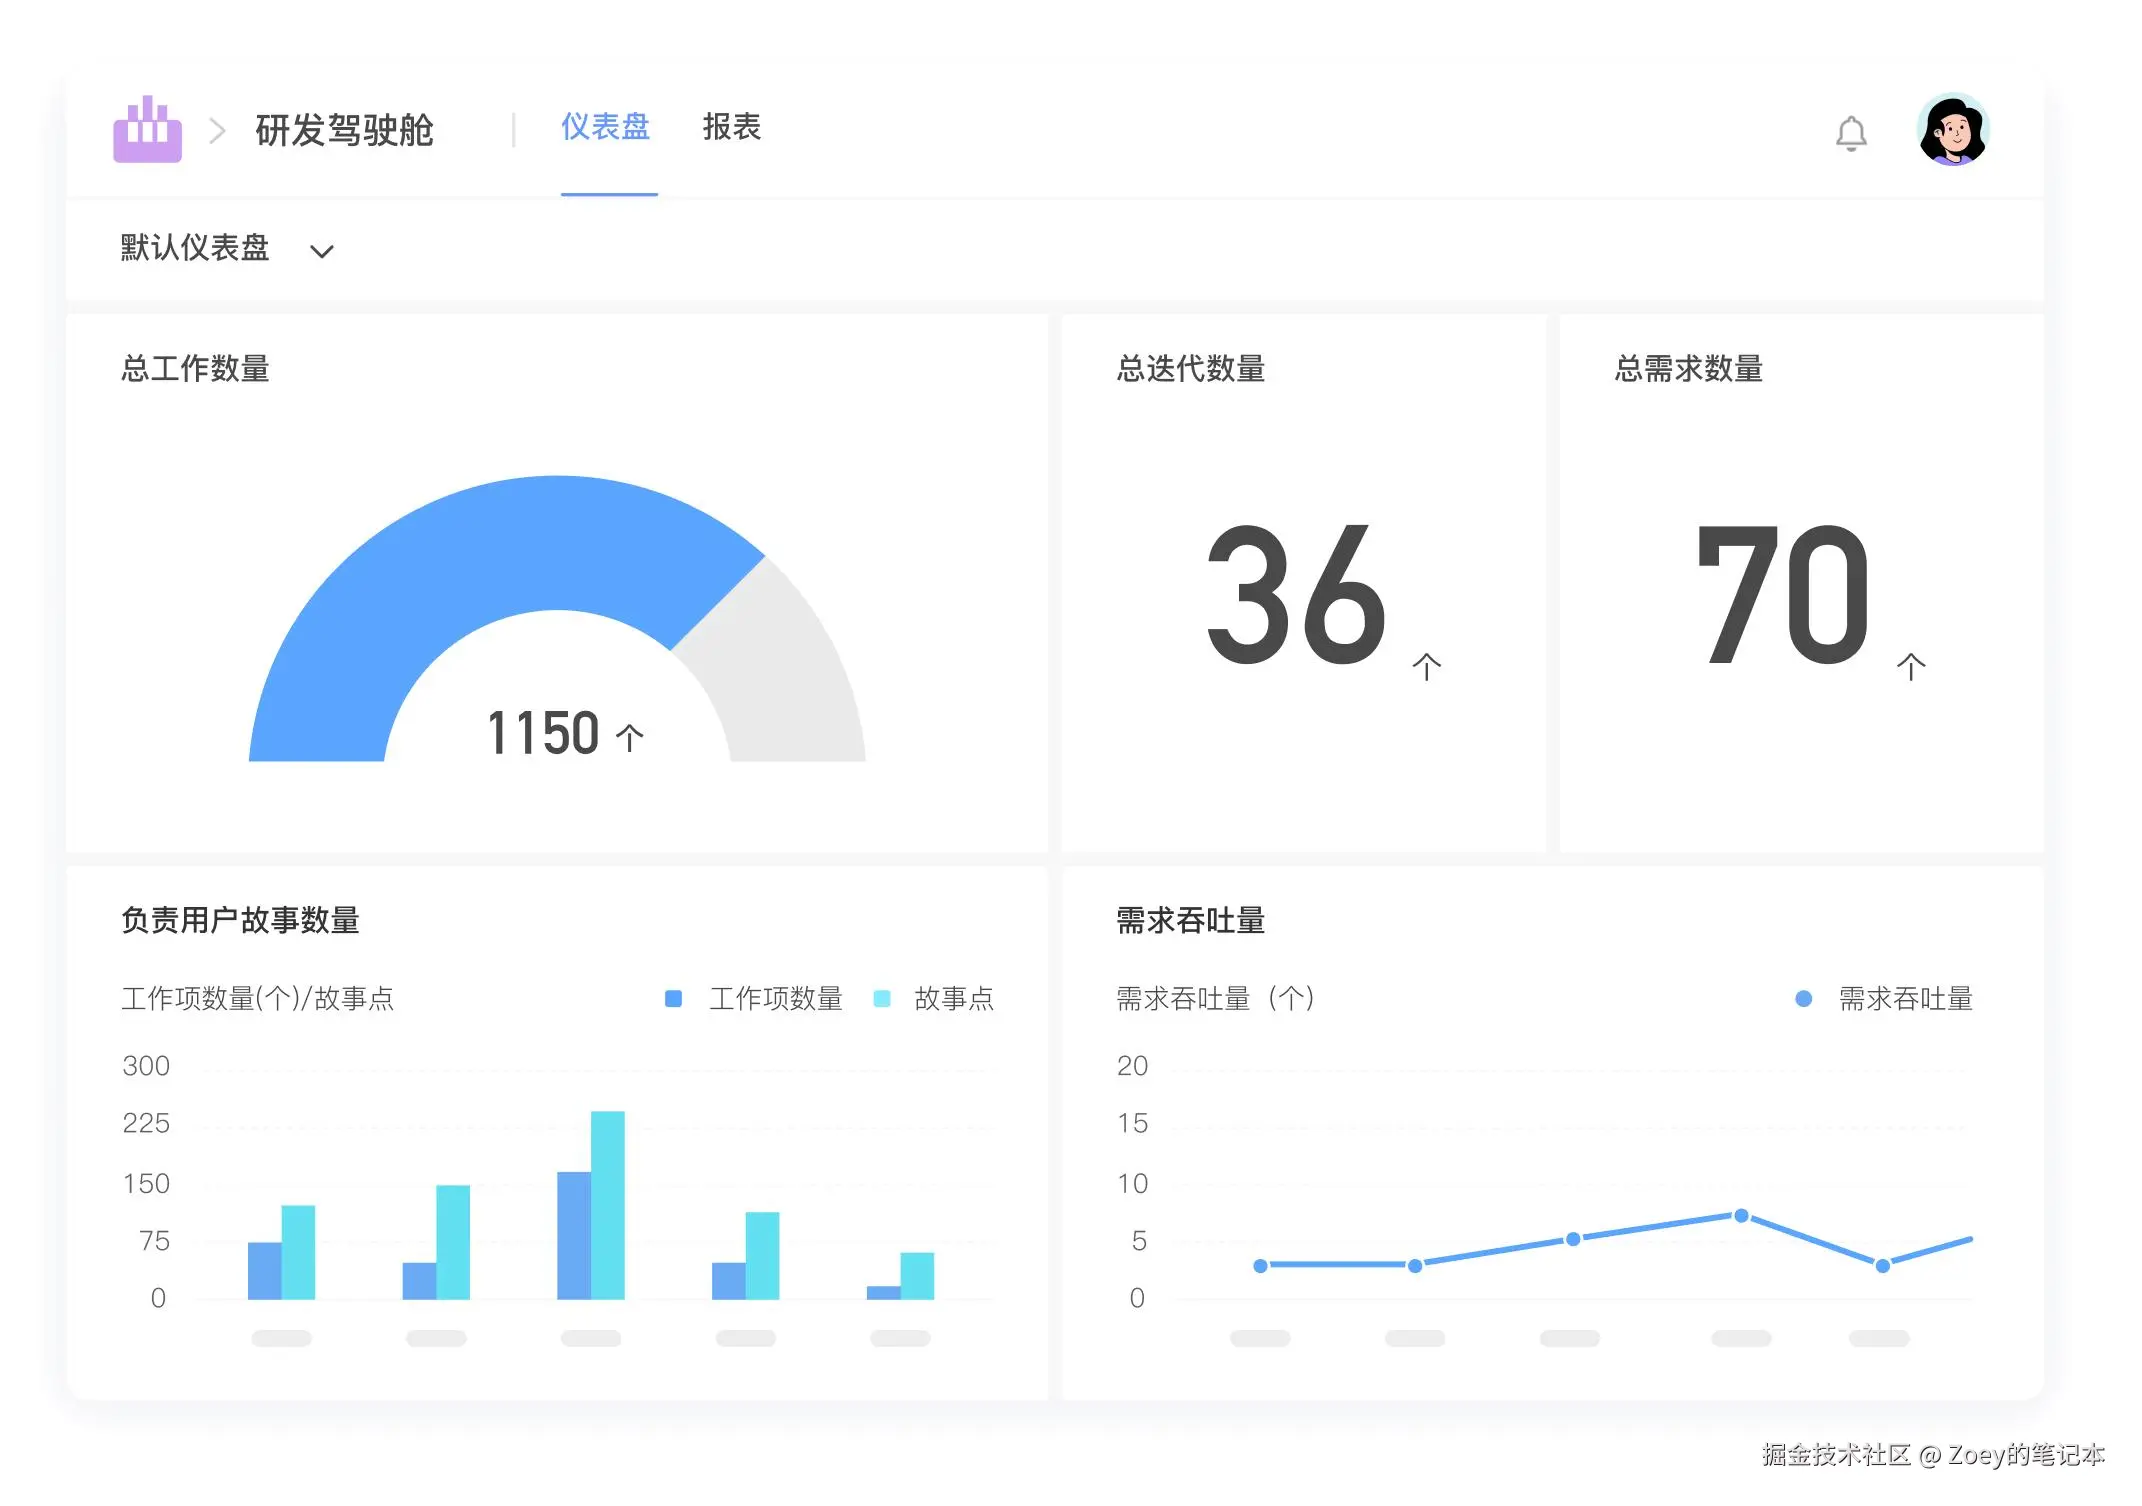Click the up arrow beside 70

point(1910,666)
